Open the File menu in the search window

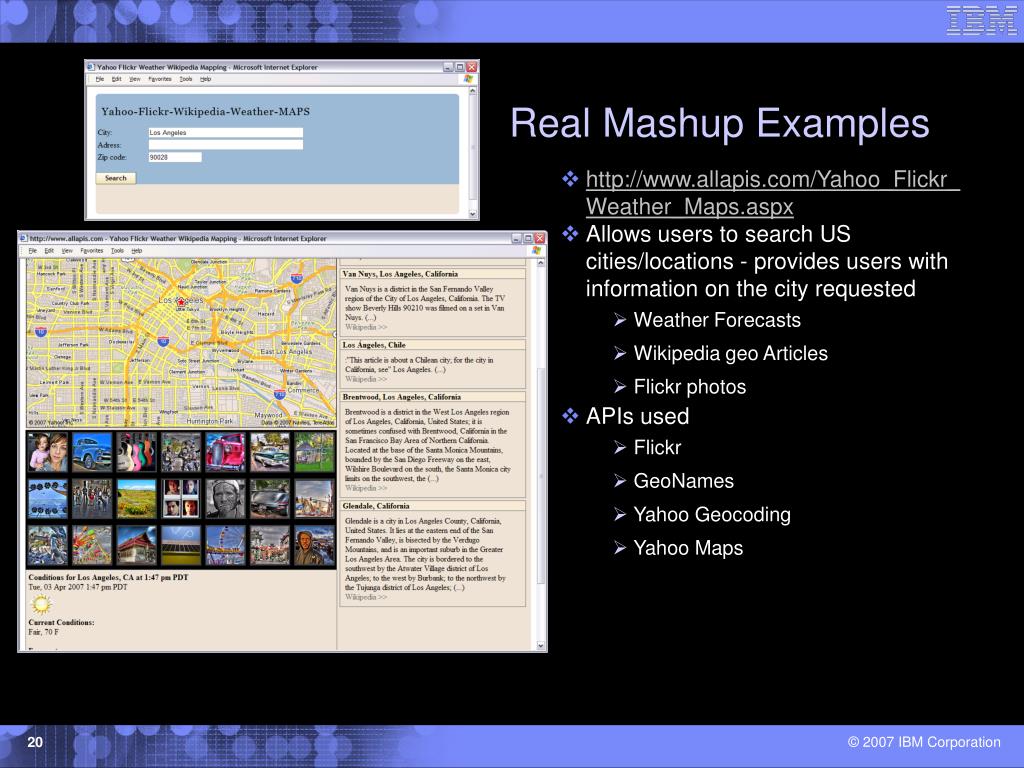point(100,79)
